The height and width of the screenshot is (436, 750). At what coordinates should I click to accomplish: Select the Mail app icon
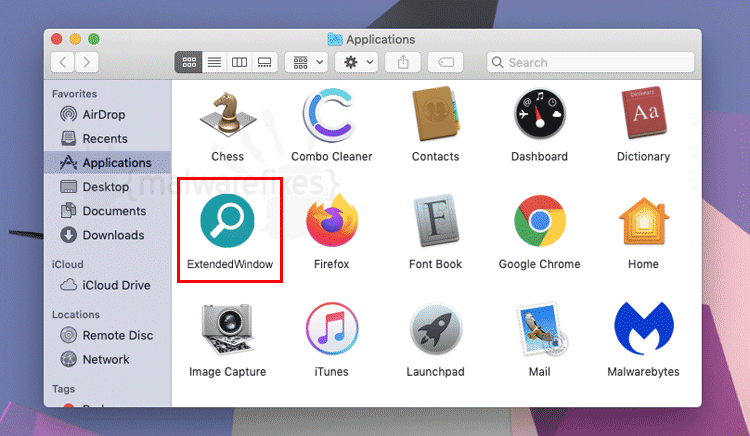(x=540, y=329)
